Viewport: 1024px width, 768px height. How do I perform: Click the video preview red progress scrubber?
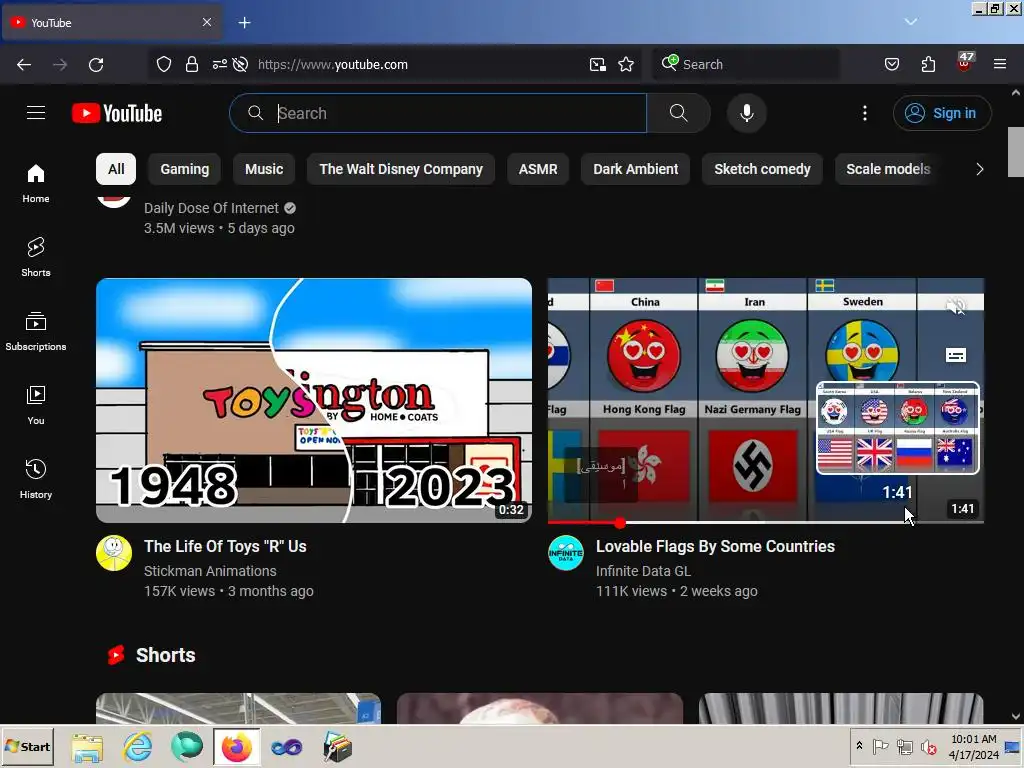click(620, 522)
